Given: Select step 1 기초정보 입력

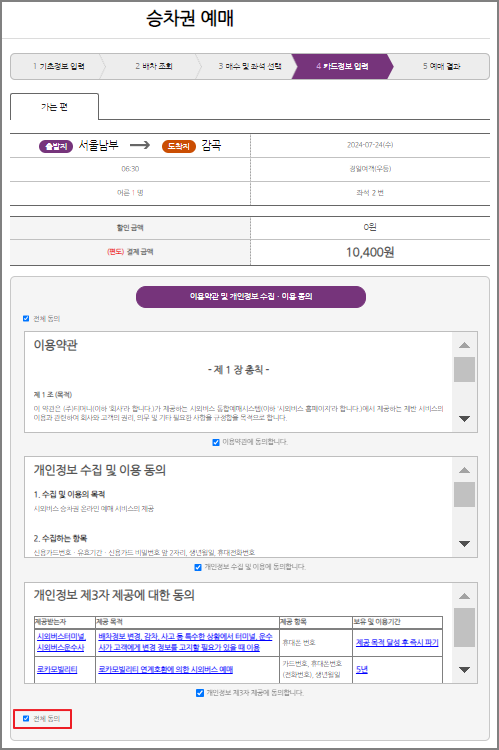Looking at the screenshot, I should (58, 66).
